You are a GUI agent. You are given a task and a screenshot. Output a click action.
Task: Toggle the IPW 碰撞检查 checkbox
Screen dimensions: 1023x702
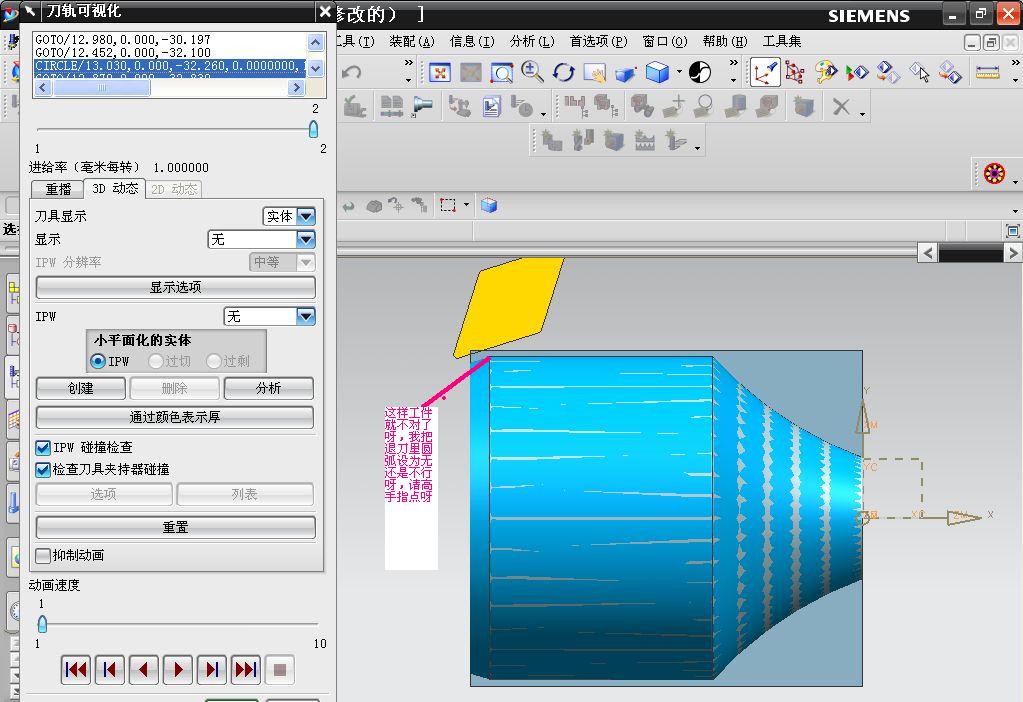(x=43, y=448)
